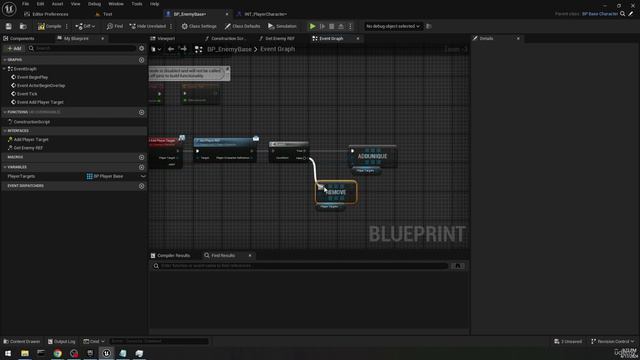Open Class Settings

click(x=199, y=26)
